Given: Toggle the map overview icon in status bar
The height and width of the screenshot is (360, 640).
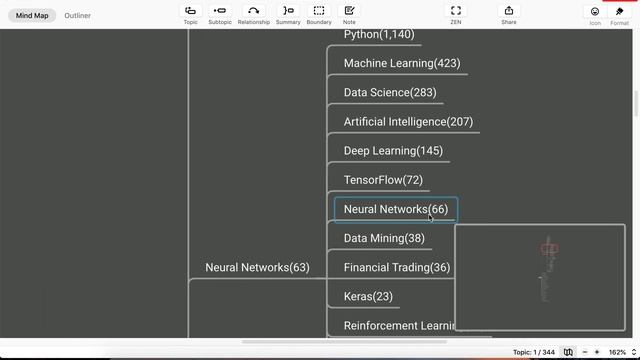Looking at the screenshot, I should point(568,352).
